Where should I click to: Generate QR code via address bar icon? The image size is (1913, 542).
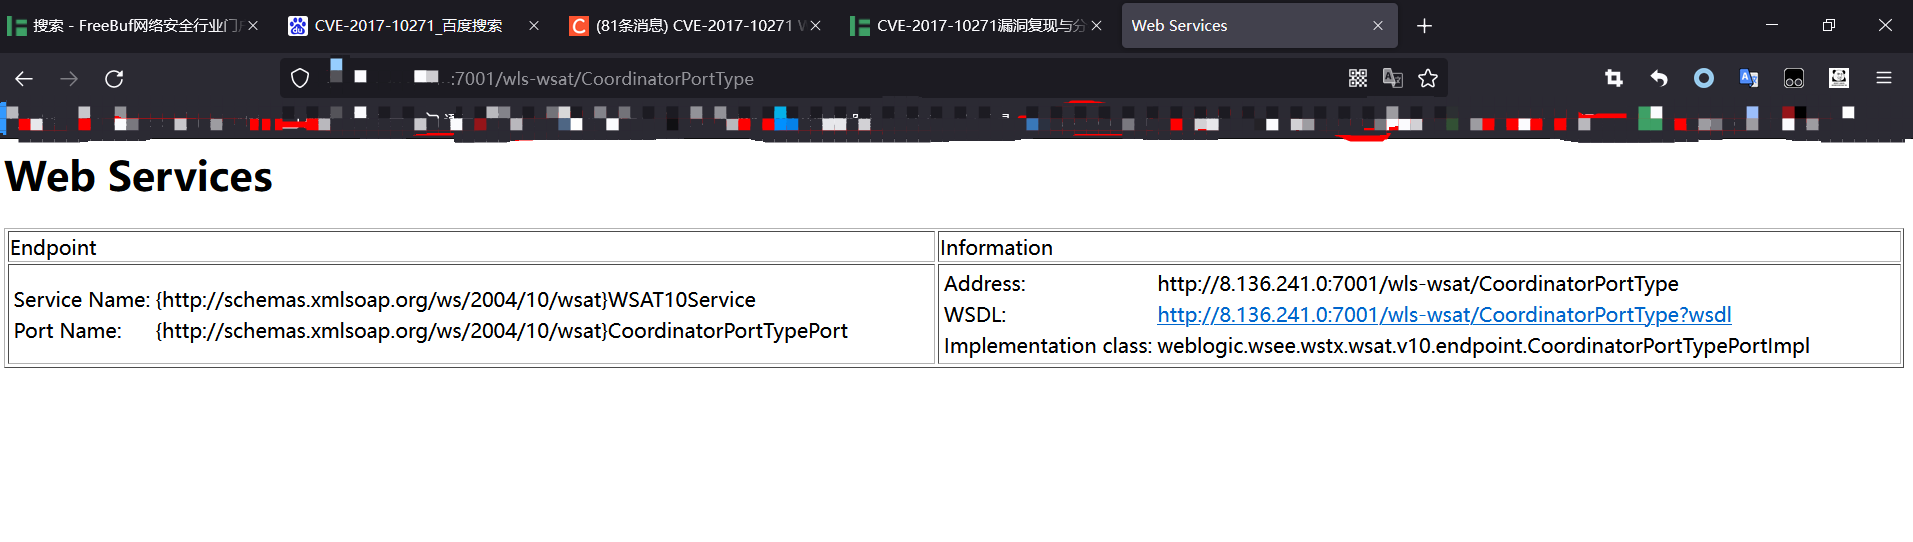pos(1358,78)
